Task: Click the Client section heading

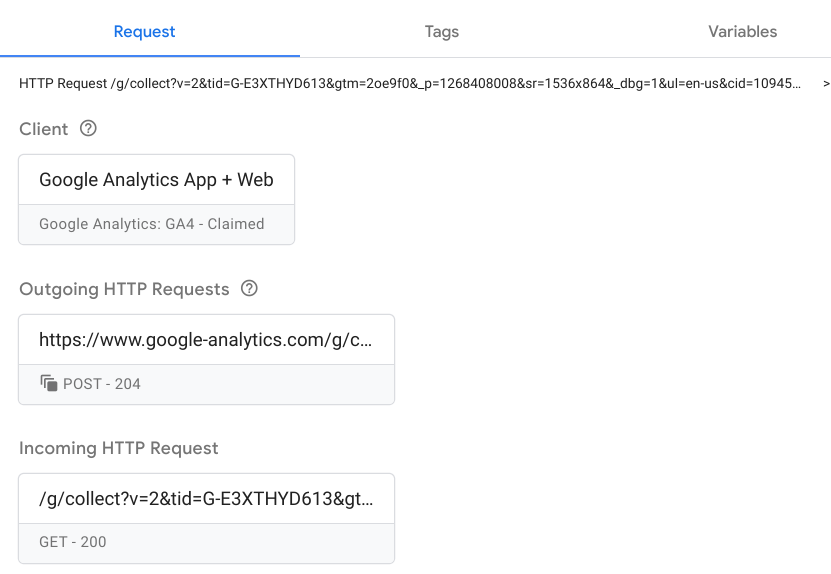Action: (44, 129)
